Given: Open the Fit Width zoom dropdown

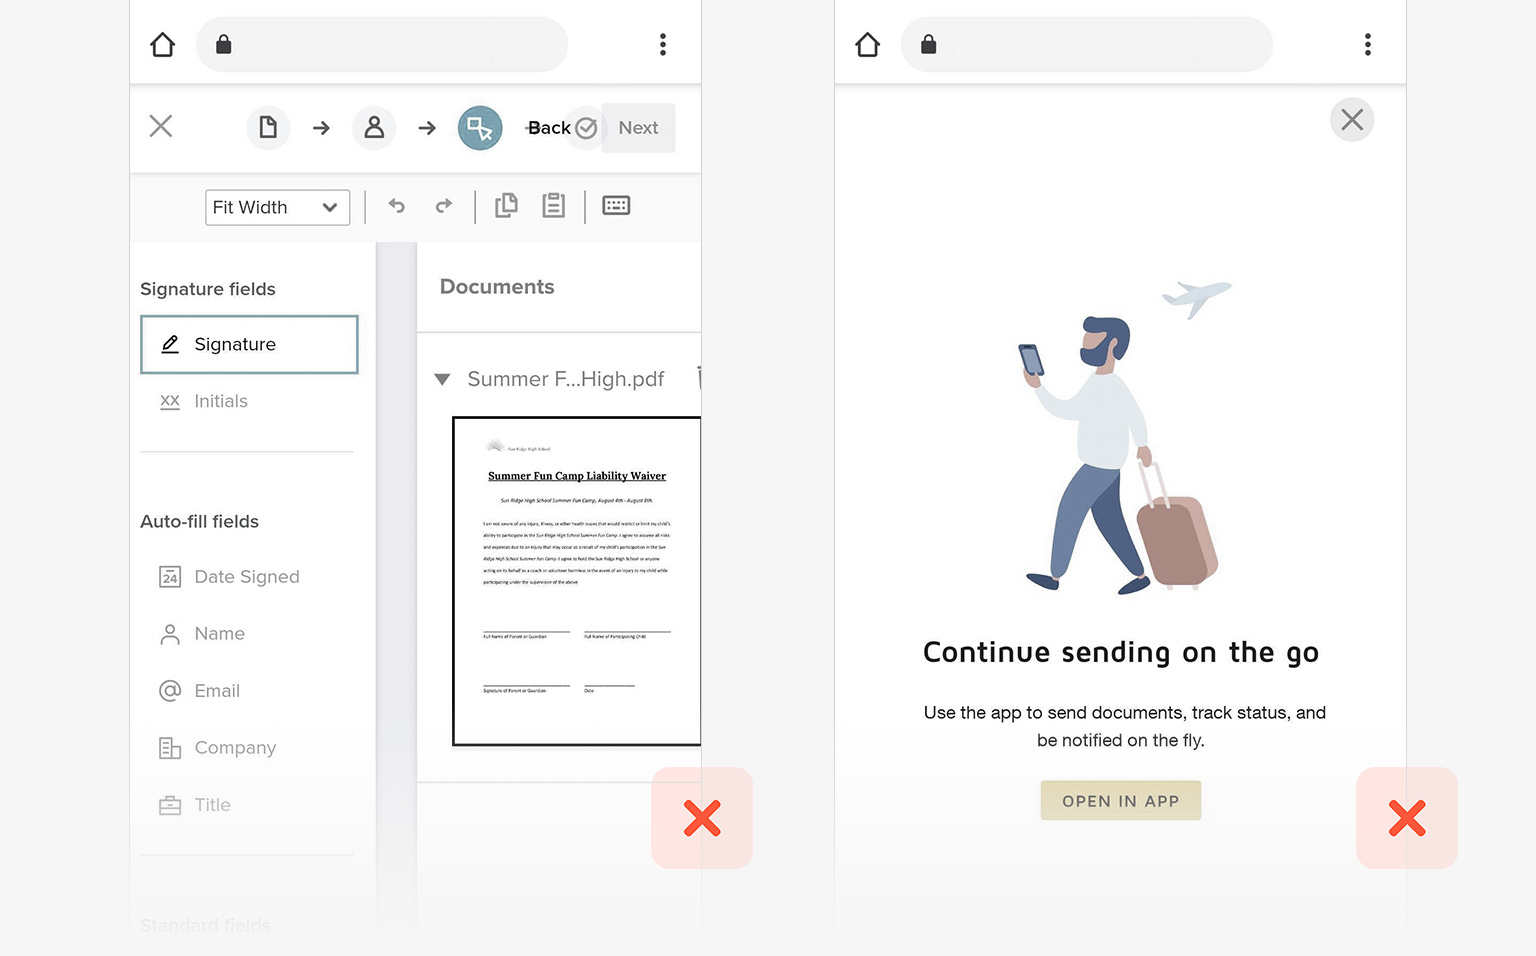Looking at the screenshot, I should click(277, 207).
